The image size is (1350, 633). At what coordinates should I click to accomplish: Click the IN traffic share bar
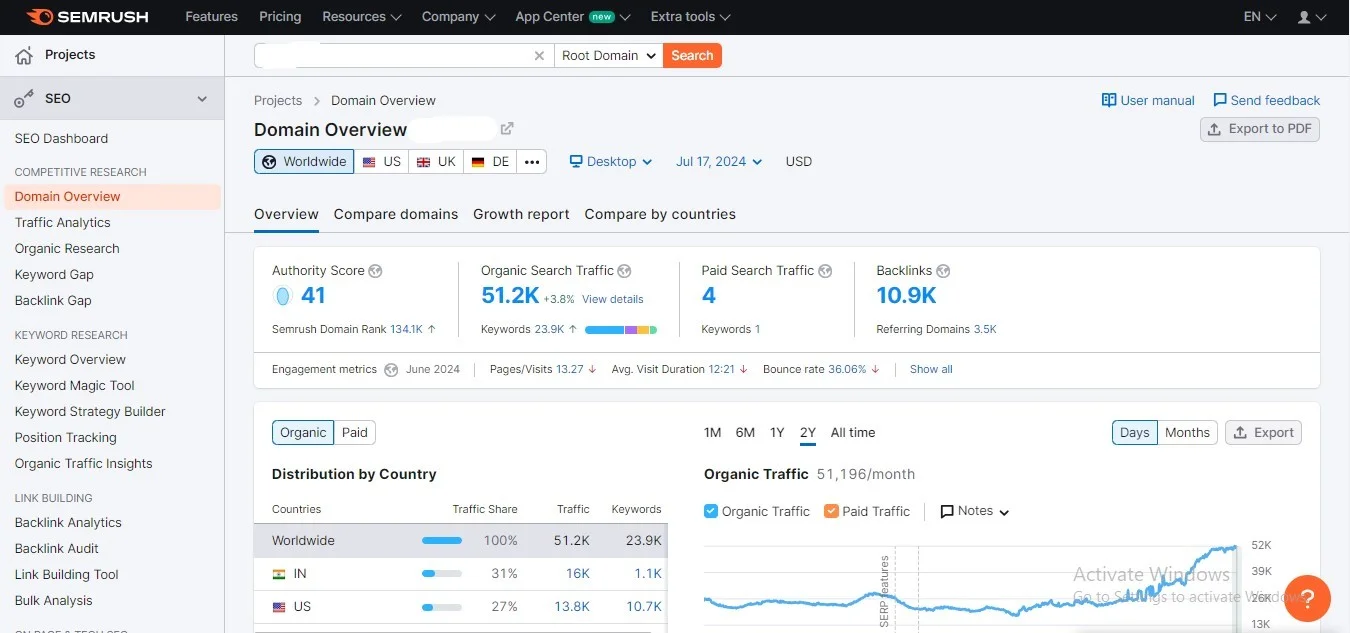[442, 574]
